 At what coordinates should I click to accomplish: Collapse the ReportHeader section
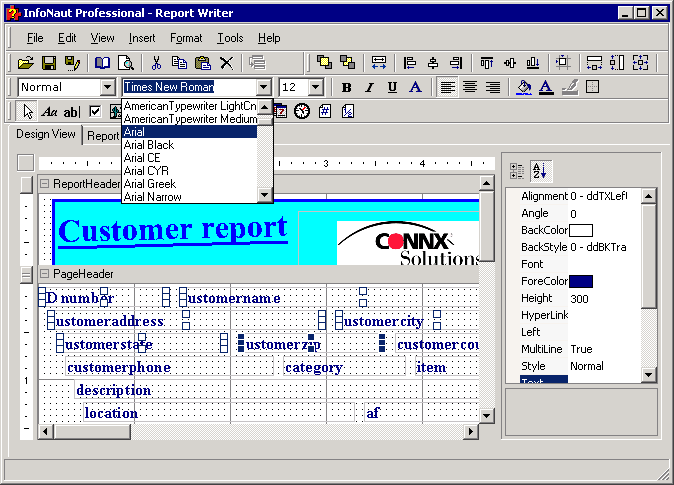tap(44, 184)
